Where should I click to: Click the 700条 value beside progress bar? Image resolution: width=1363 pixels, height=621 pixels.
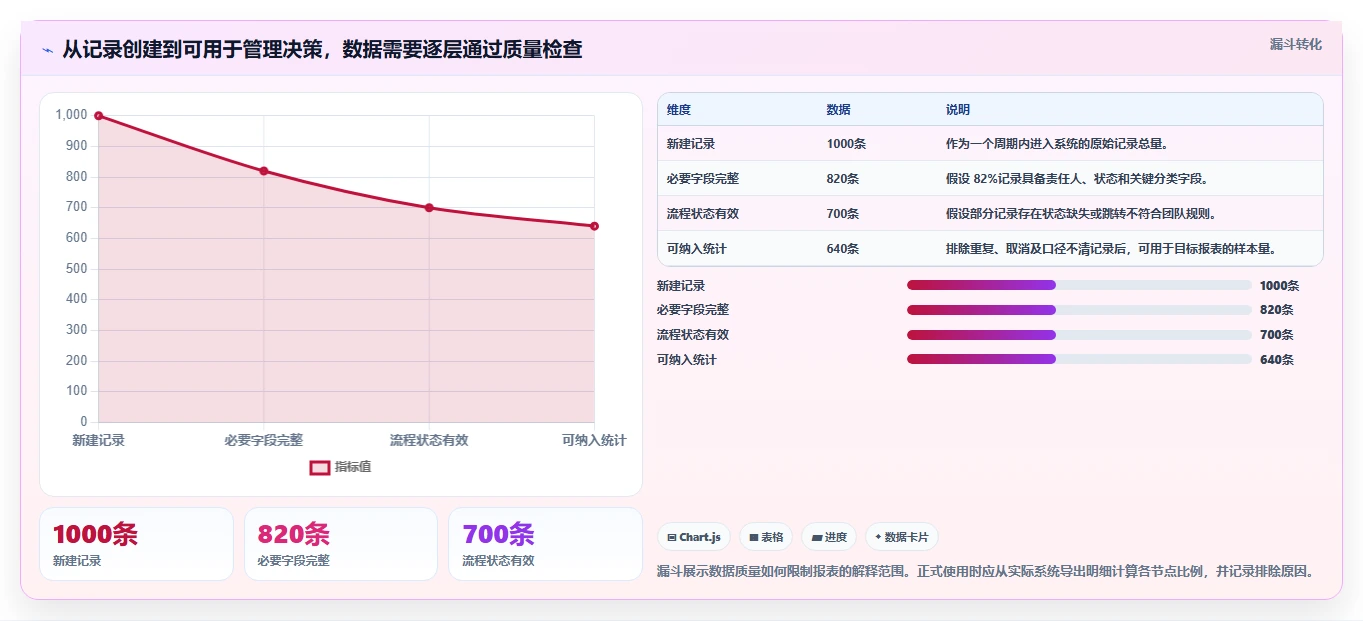click(x=1276, y=335)
